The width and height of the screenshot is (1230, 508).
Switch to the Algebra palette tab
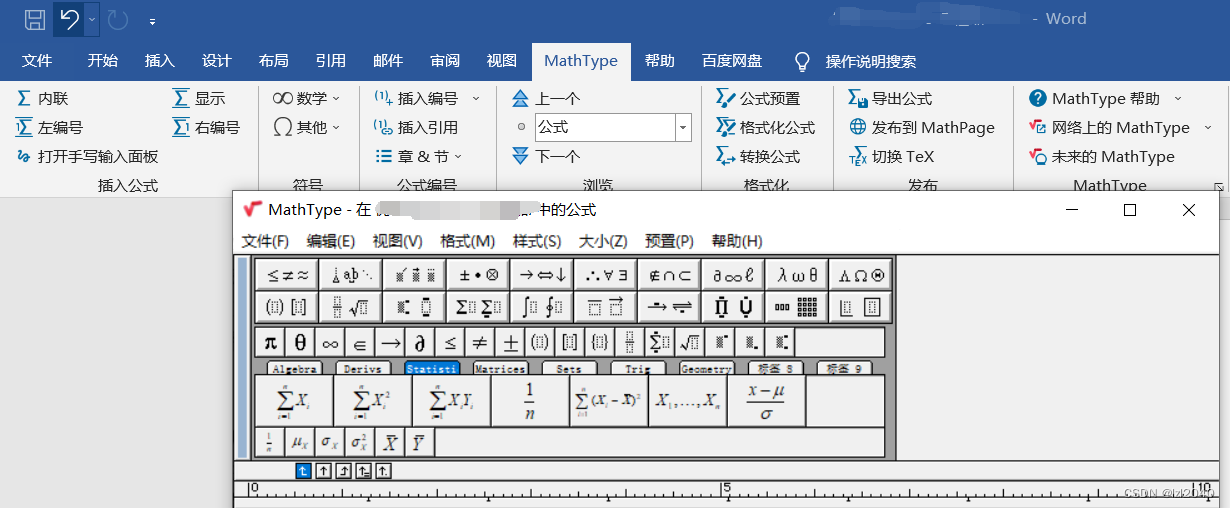pos(294,369)
